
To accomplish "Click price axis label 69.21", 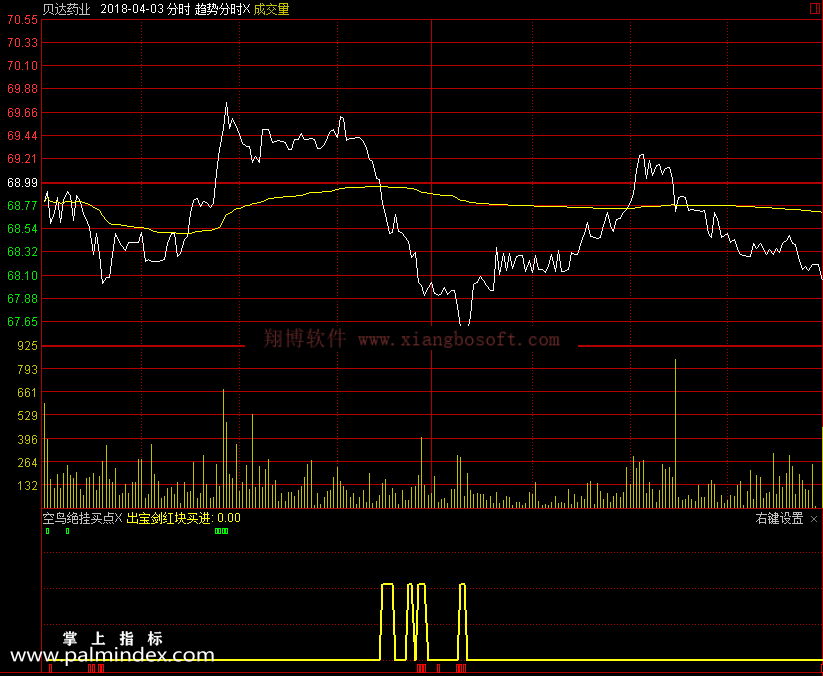I will [x=23, y=159].
